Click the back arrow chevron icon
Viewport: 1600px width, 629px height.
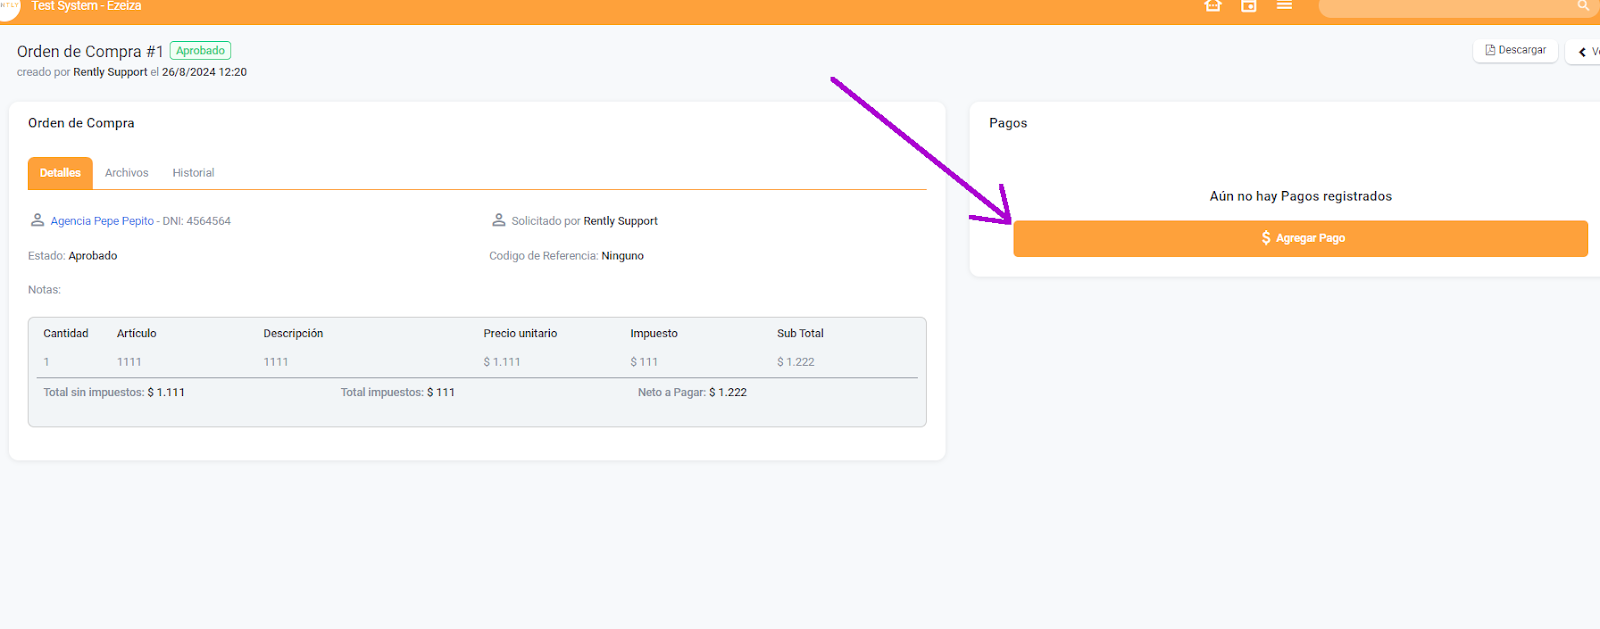pyautogui.click(x=1582, y=51)
